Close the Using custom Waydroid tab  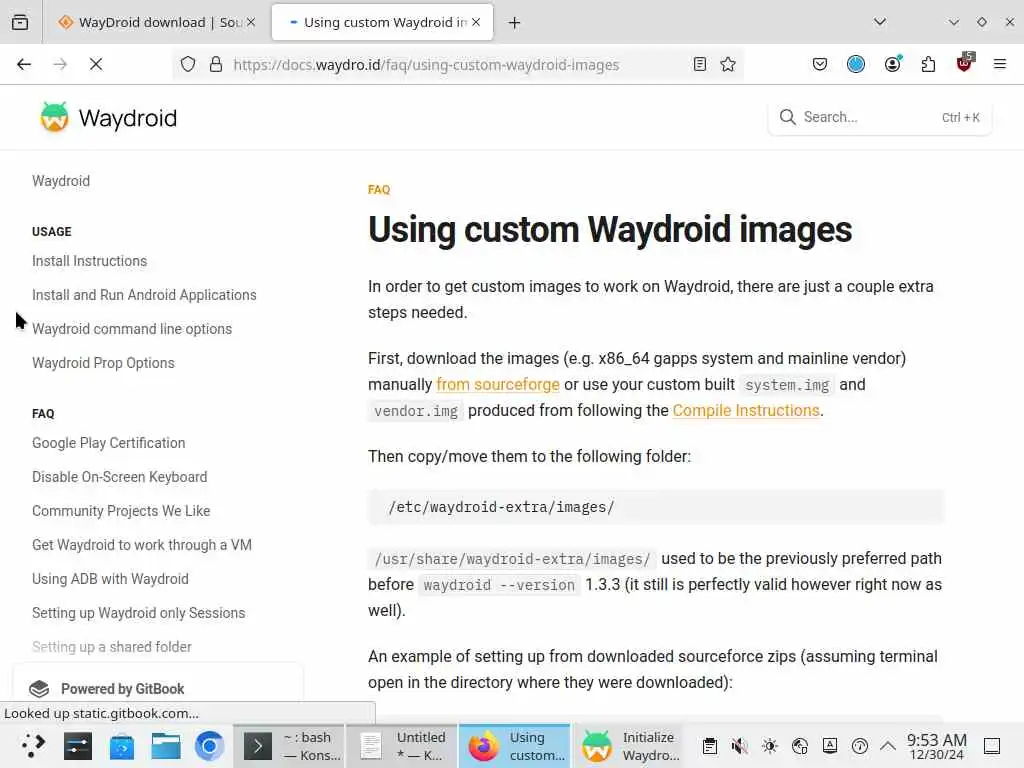point(476,22)
